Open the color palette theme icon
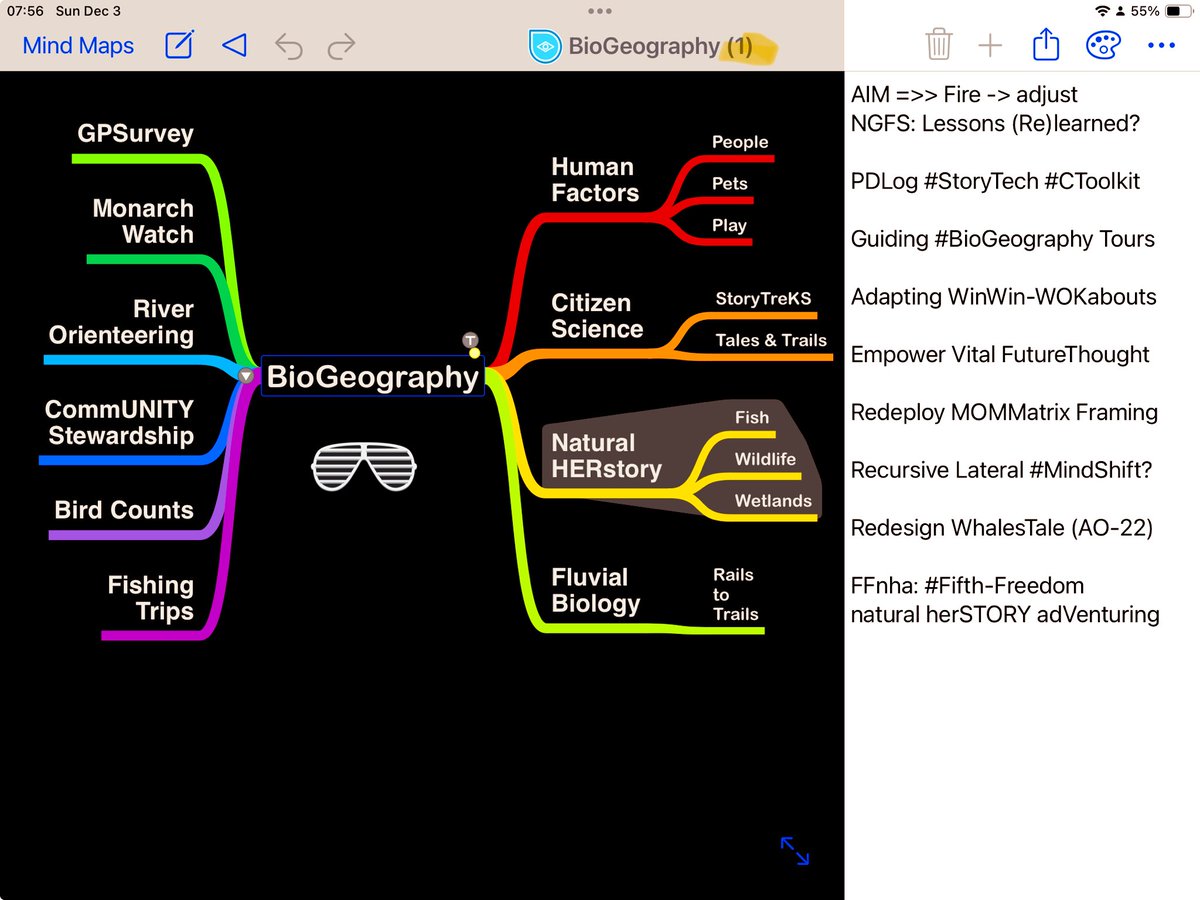The width and height of the screenshot is (1200, 900). (1103, 45)
